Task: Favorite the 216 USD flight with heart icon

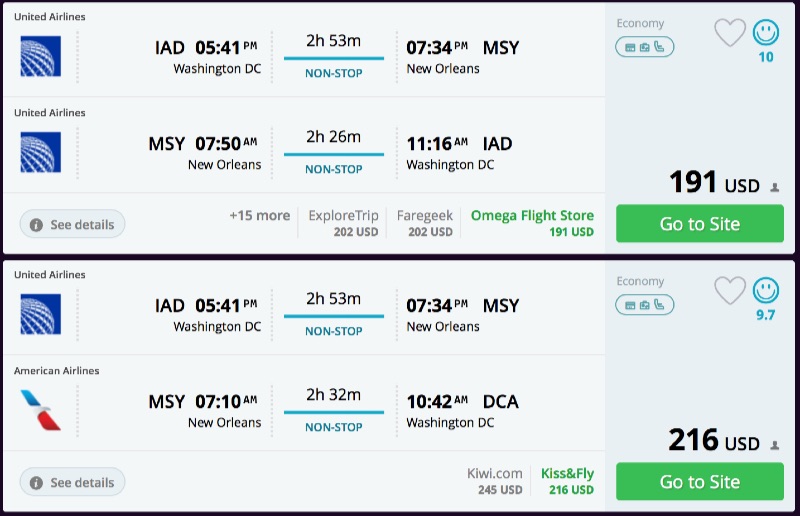Action: pyautogui.click(x=730, y=291)
